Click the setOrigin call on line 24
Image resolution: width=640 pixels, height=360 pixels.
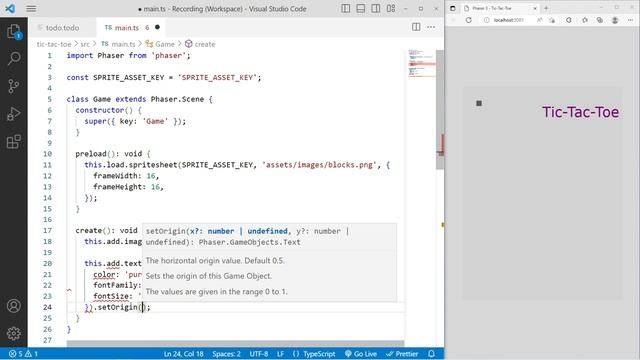[x=118, y=307]
